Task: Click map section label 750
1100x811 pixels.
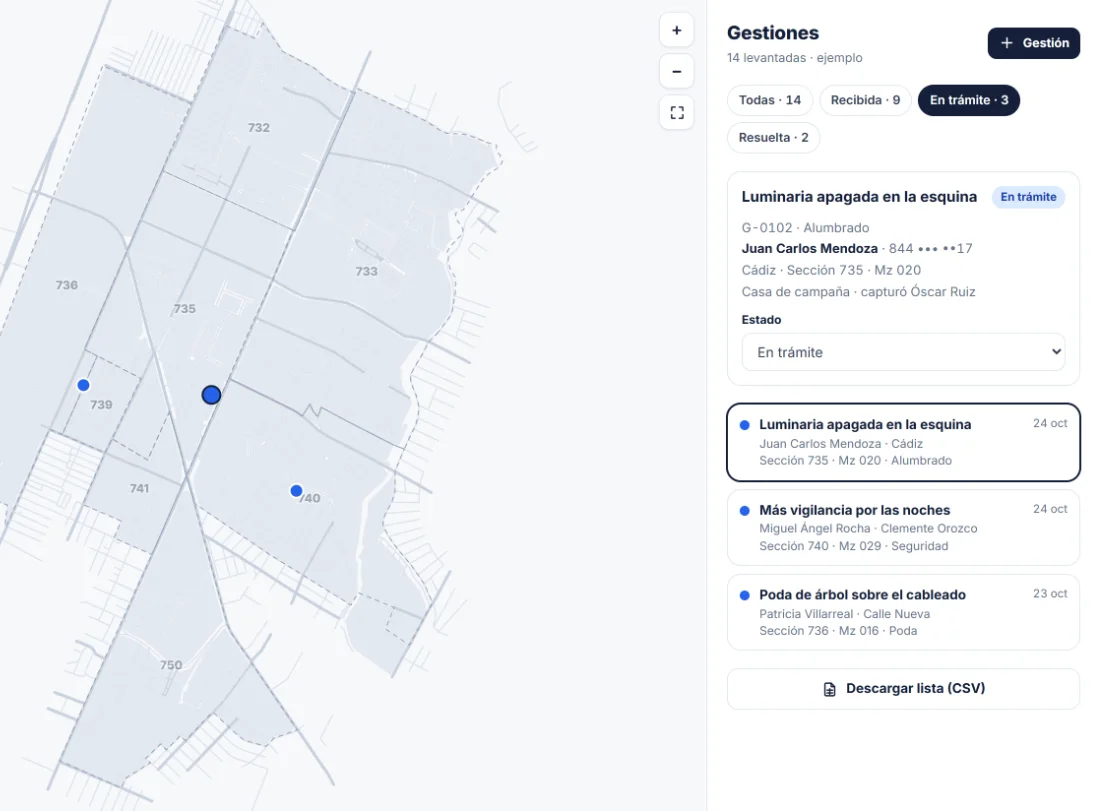Action: pyautogui.click(x=170, y=665)
